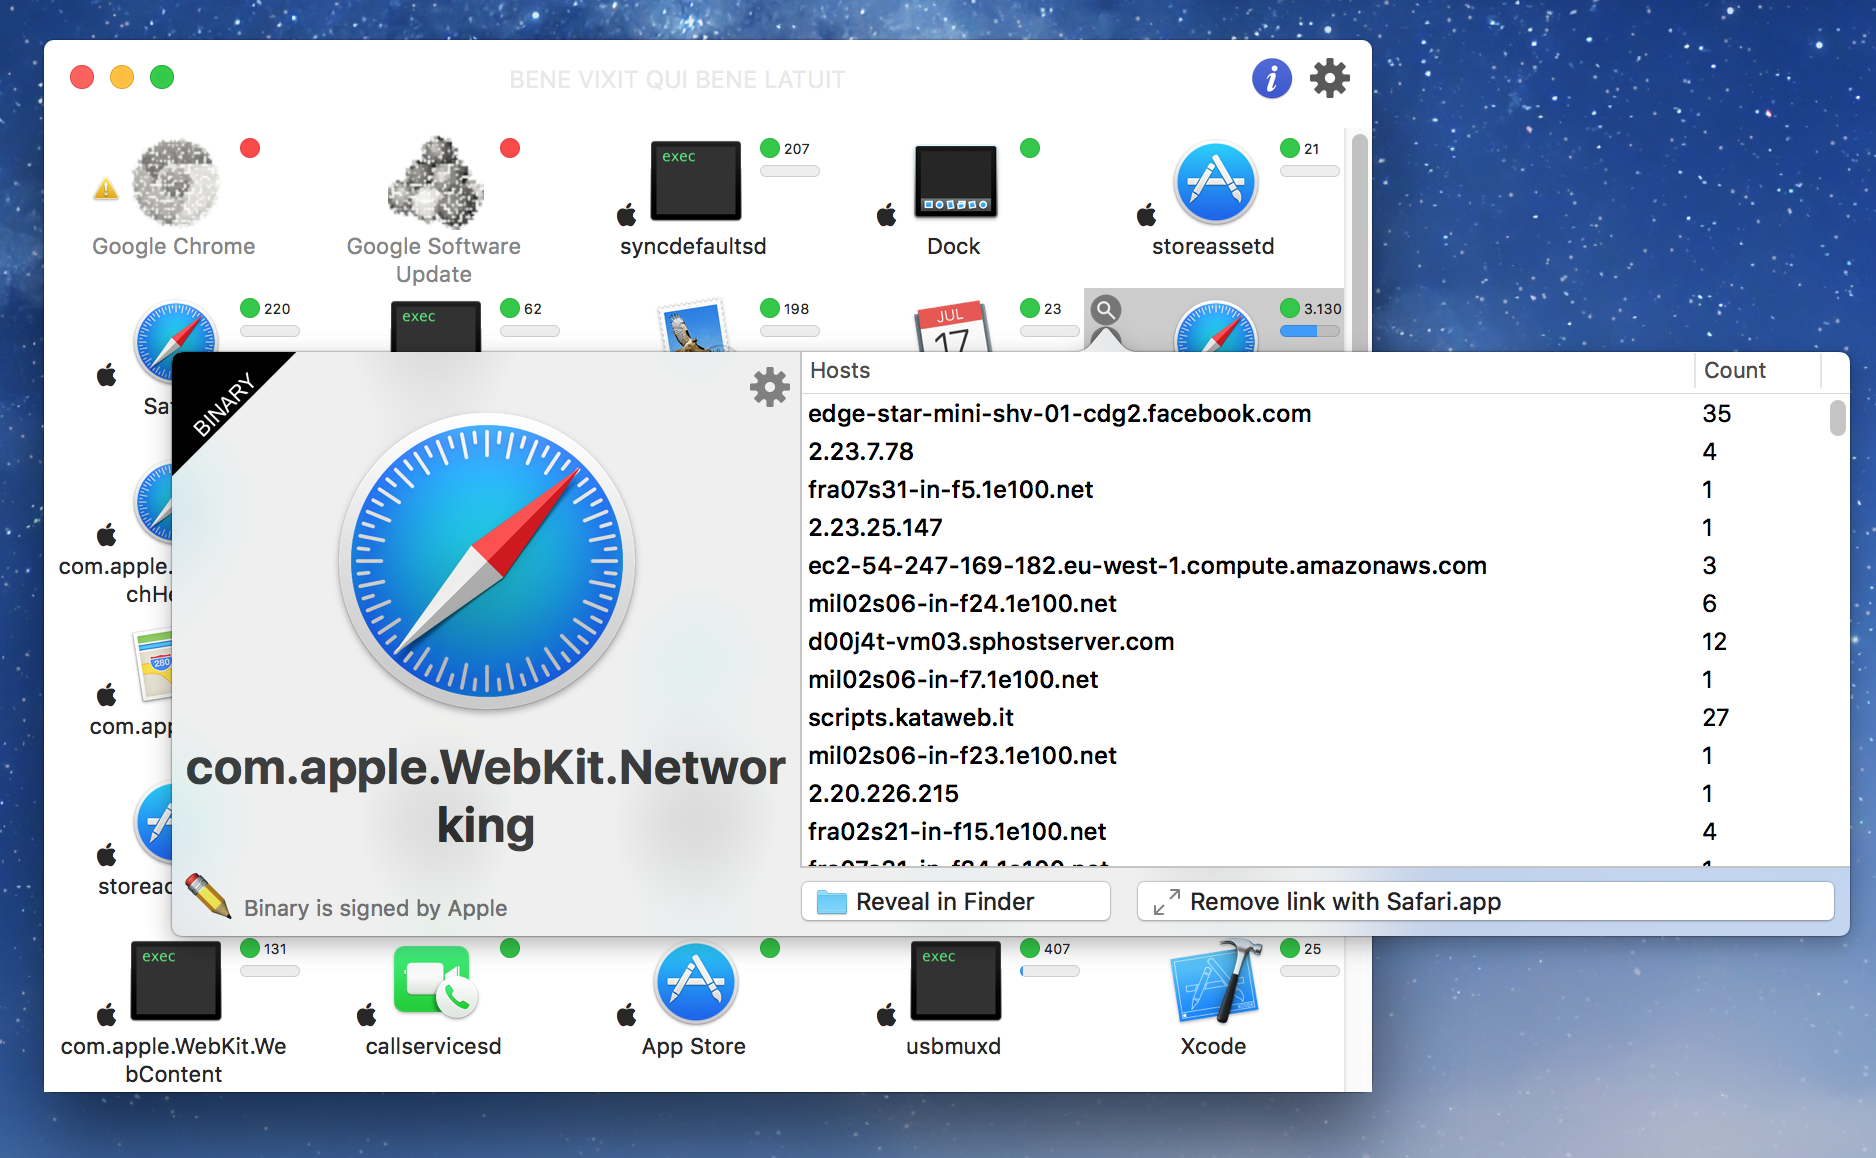Select the usbmuxd exec icon
Screen dimensions: 1876x1158
tap(956, 981)
